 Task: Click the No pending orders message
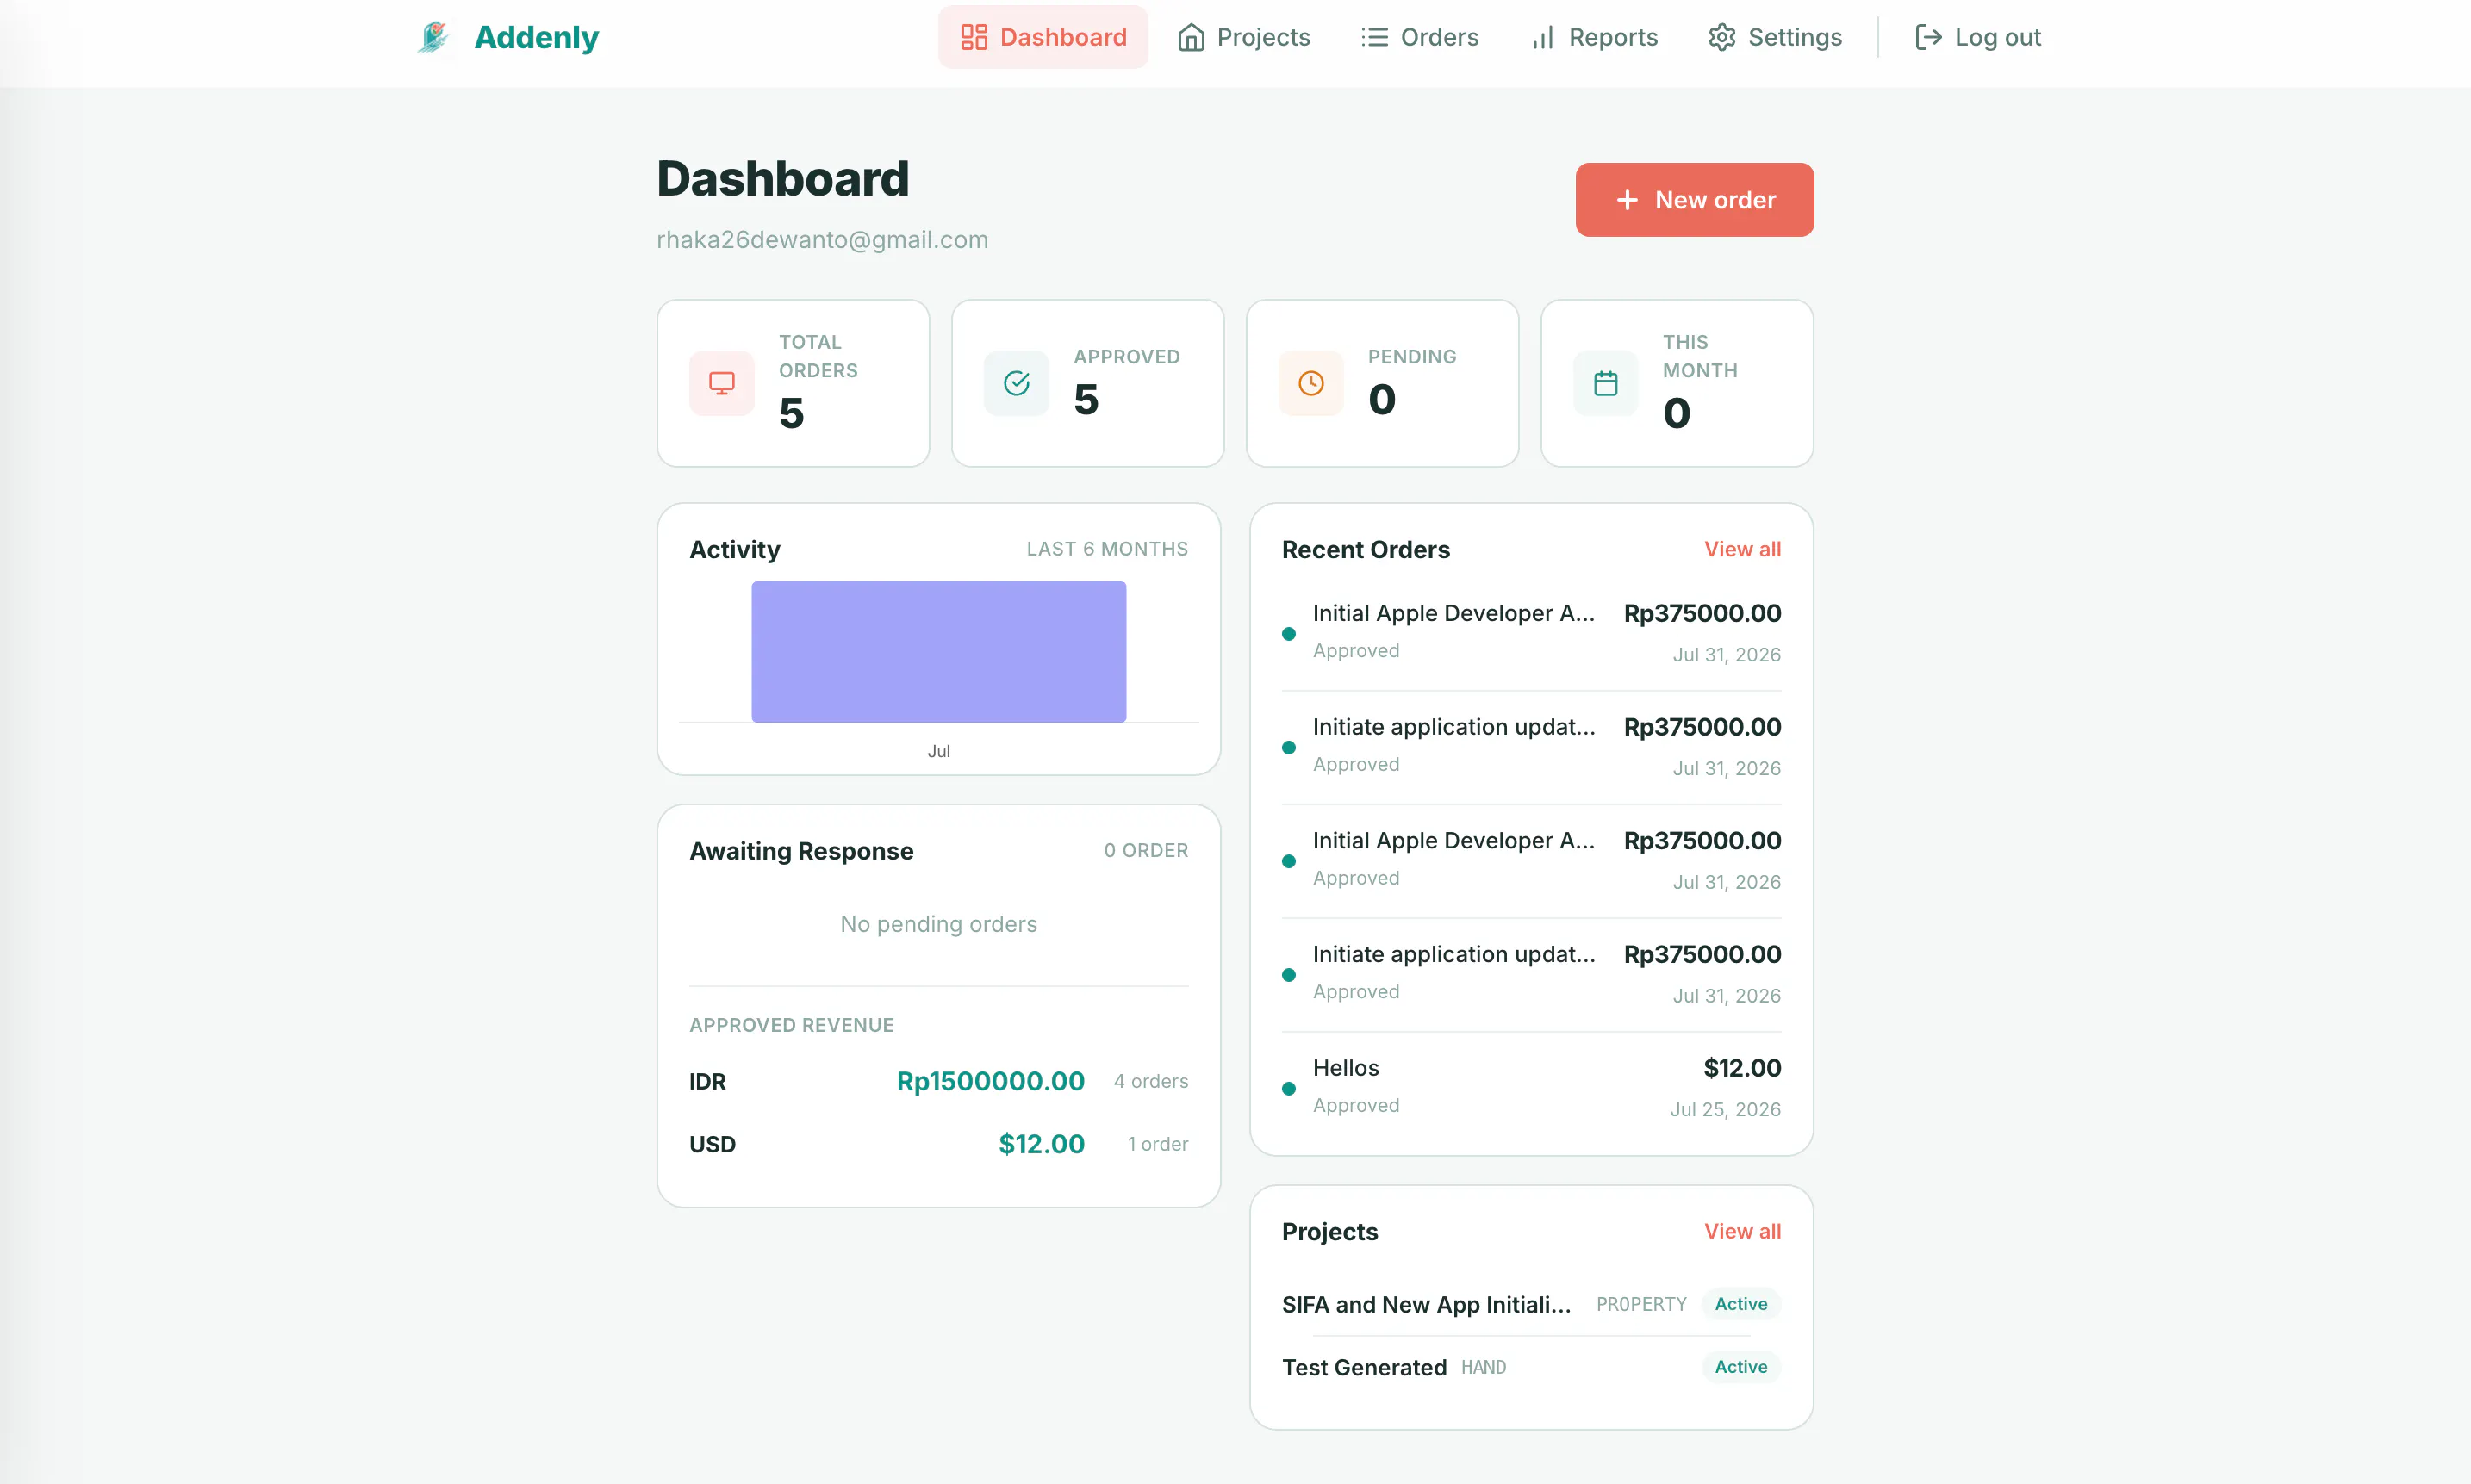pyautogui.click(x=938, y=924)
